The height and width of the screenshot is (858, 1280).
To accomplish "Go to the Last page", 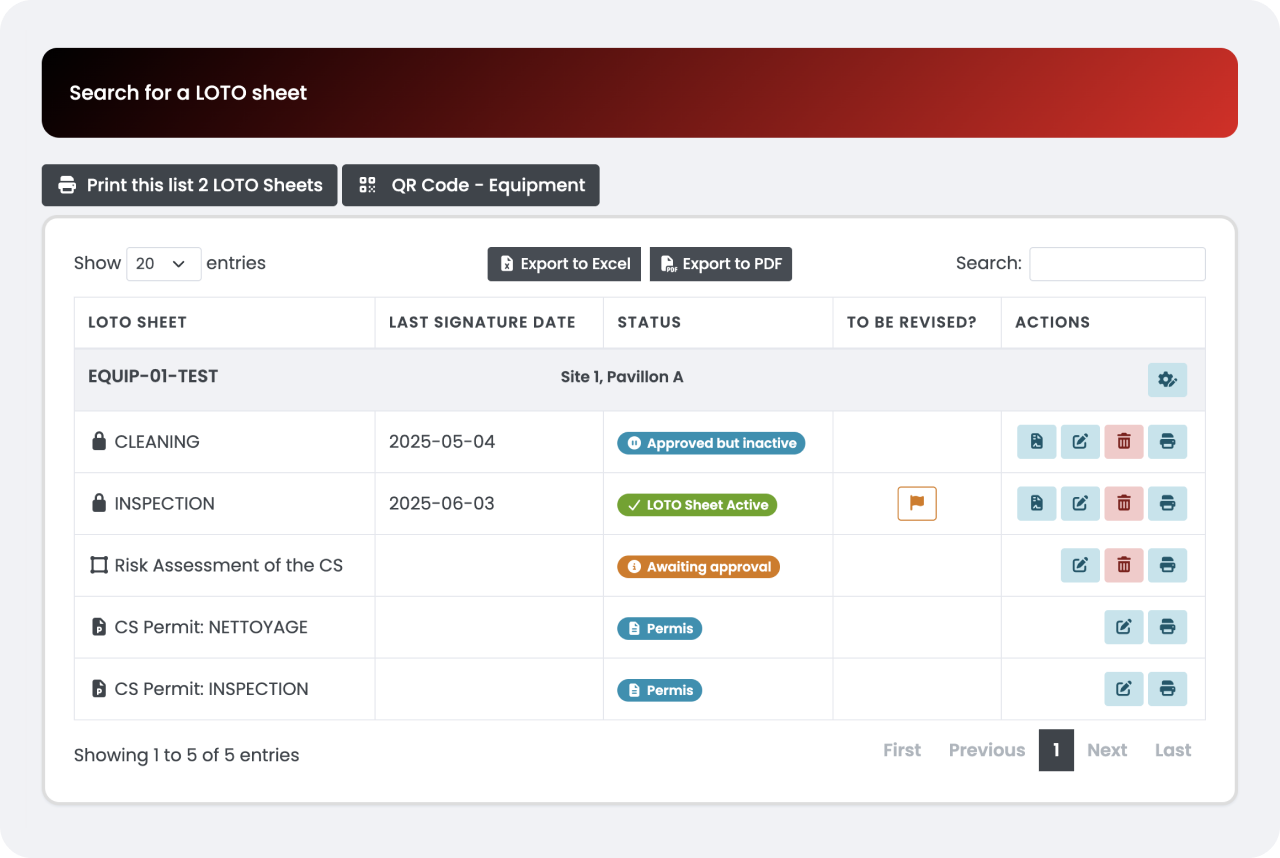I will pyautogui.click(x=1173, y=750).
